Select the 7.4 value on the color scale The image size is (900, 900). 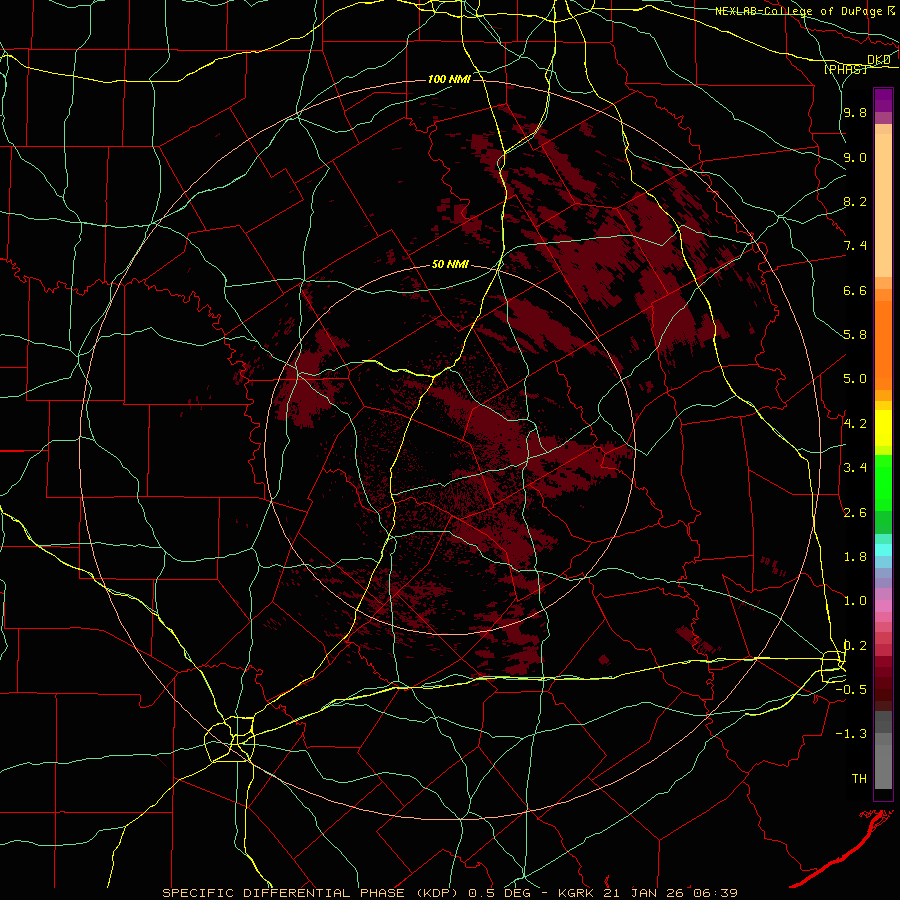coord(855,246)
